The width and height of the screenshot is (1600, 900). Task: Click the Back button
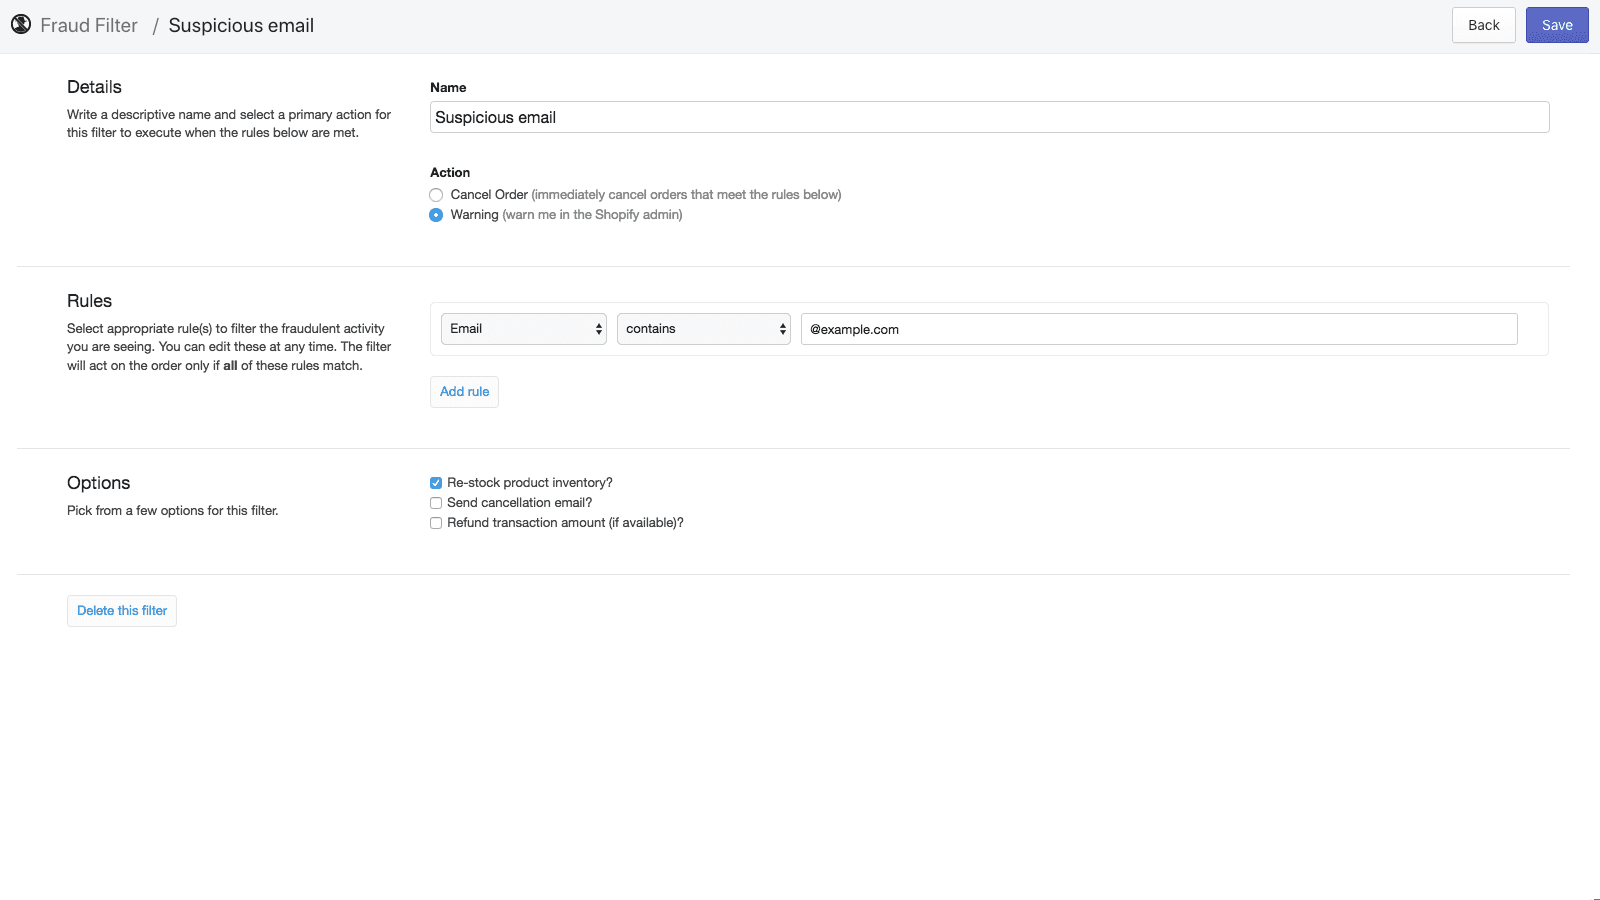click(1483, 24)
